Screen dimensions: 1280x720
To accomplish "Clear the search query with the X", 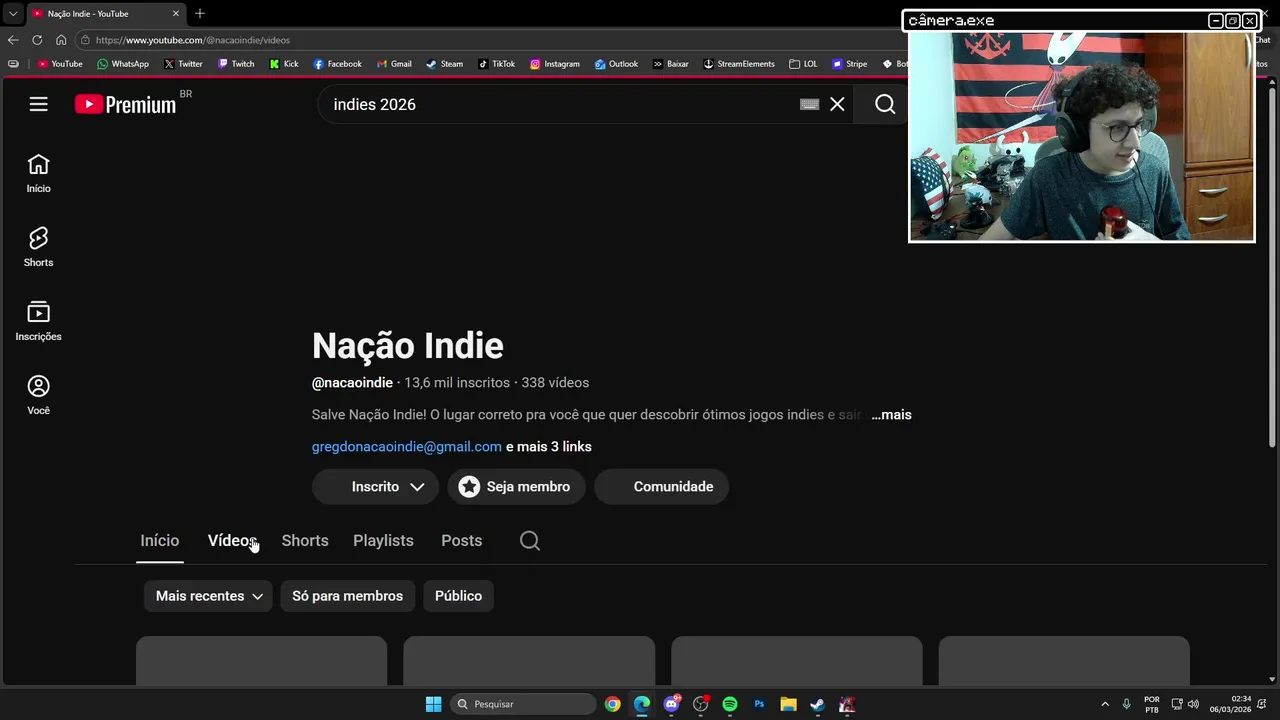I will [837, 104].
